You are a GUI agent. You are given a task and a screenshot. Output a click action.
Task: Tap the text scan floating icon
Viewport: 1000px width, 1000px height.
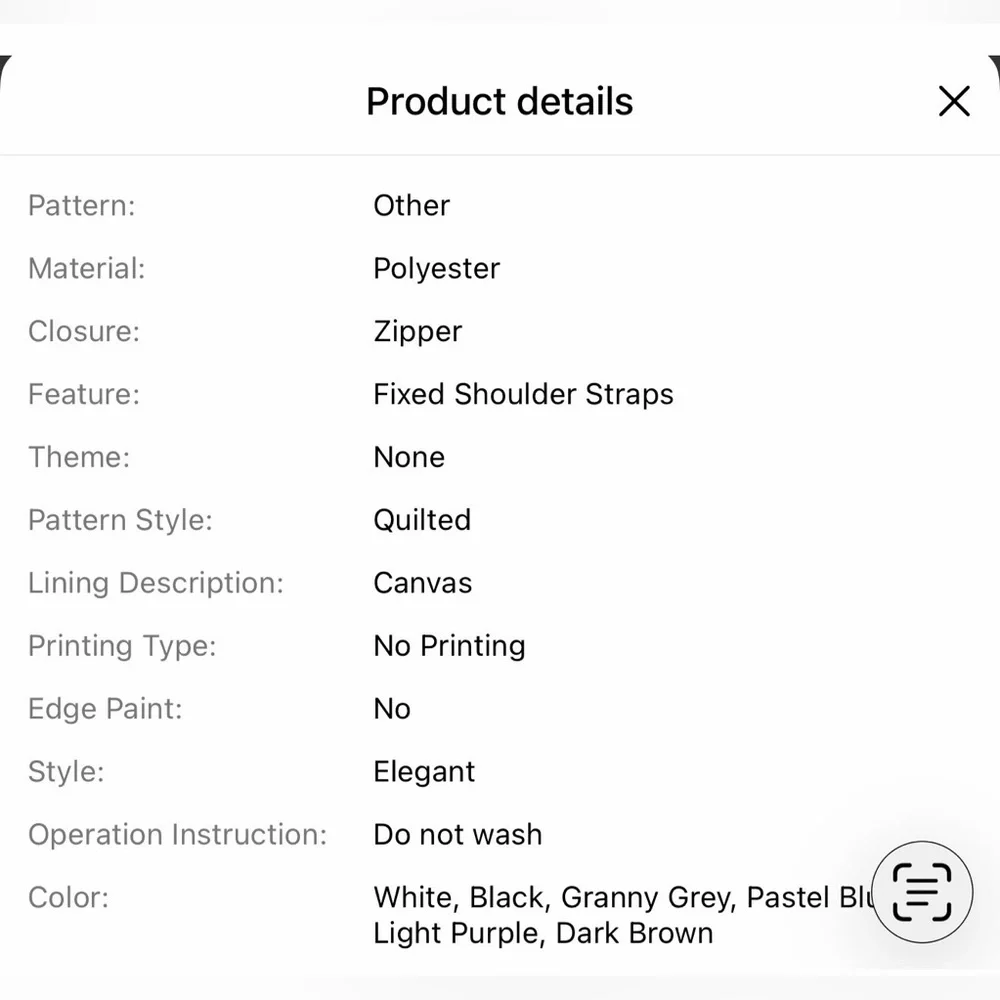coord(921,891)
